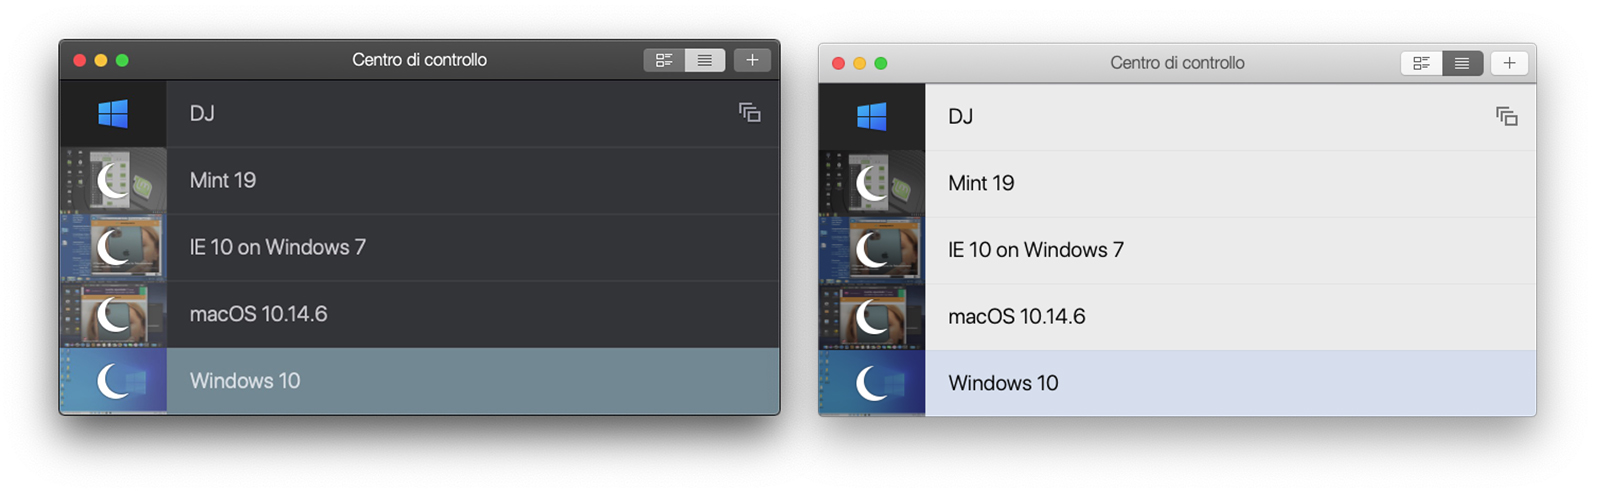Image resolution: width=1600 pixels, height=493 pixels.
Task: Select macOS 10.14.6 name in dark window
Action: click(258, 314)
